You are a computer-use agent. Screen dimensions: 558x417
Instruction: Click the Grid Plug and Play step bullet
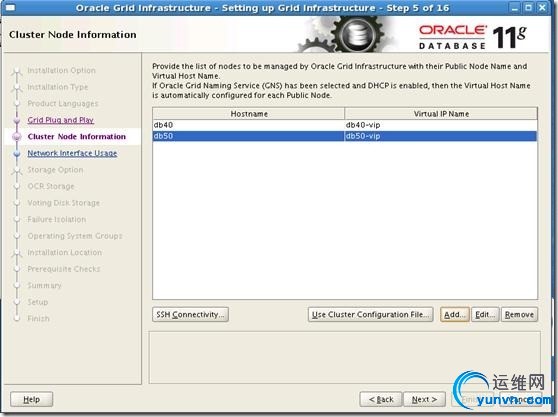click(x=16, y=120)
